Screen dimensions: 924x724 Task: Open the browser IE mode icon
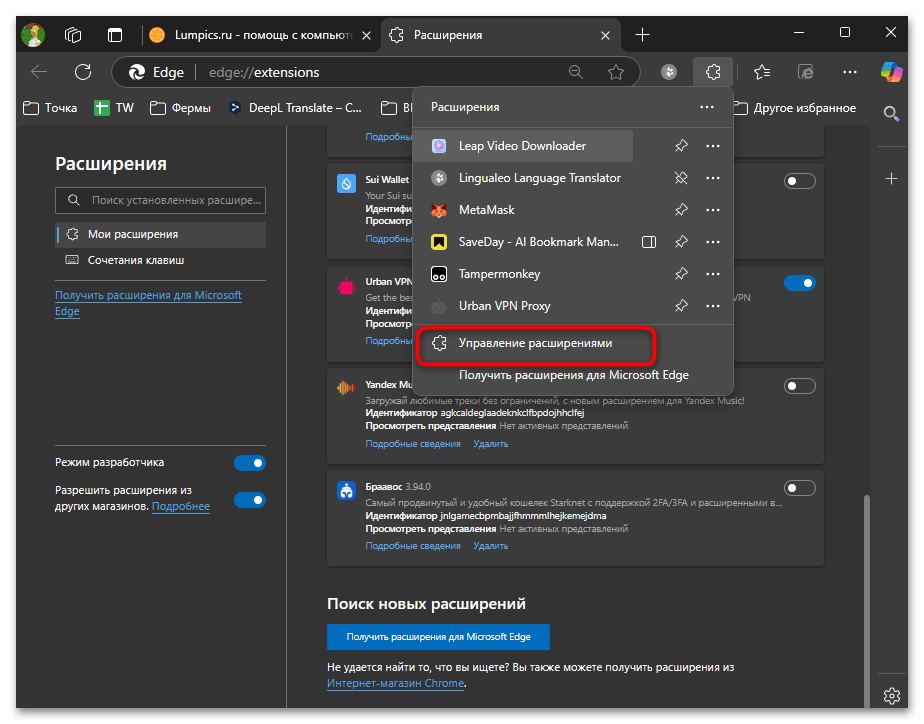point(806,72)
